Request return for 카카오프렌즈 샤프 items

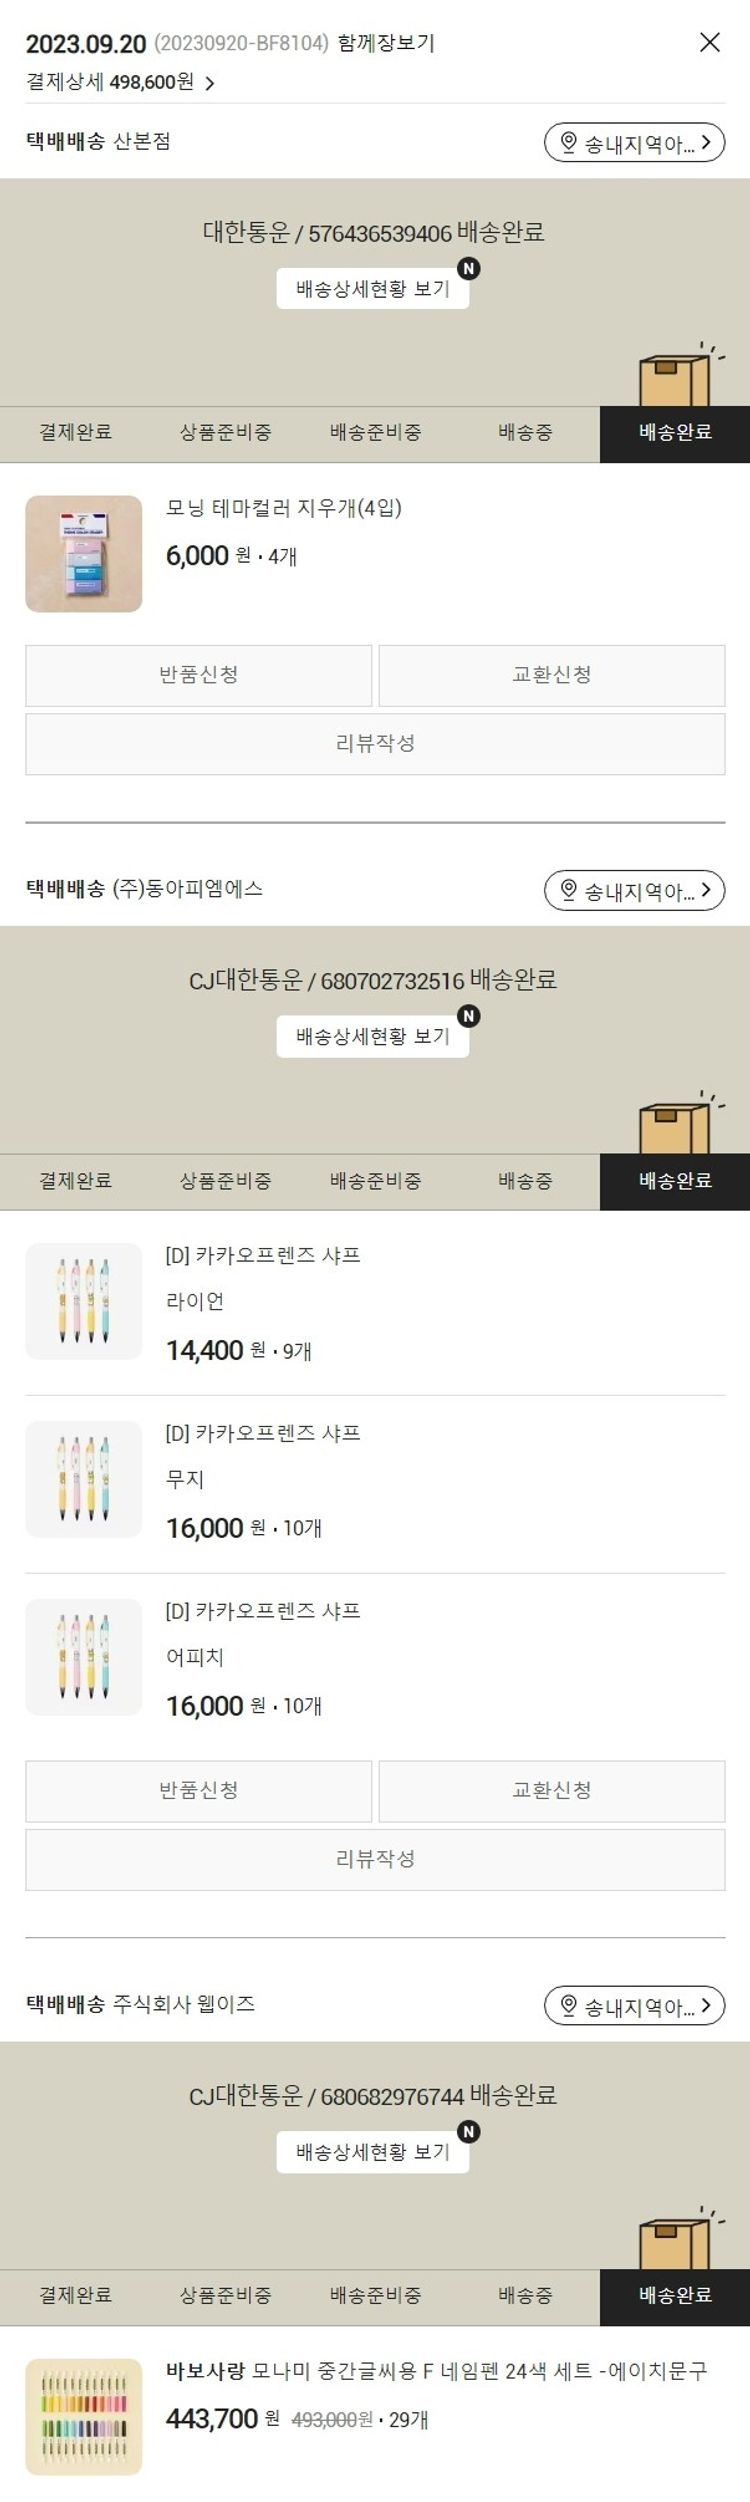point(198,1790)
